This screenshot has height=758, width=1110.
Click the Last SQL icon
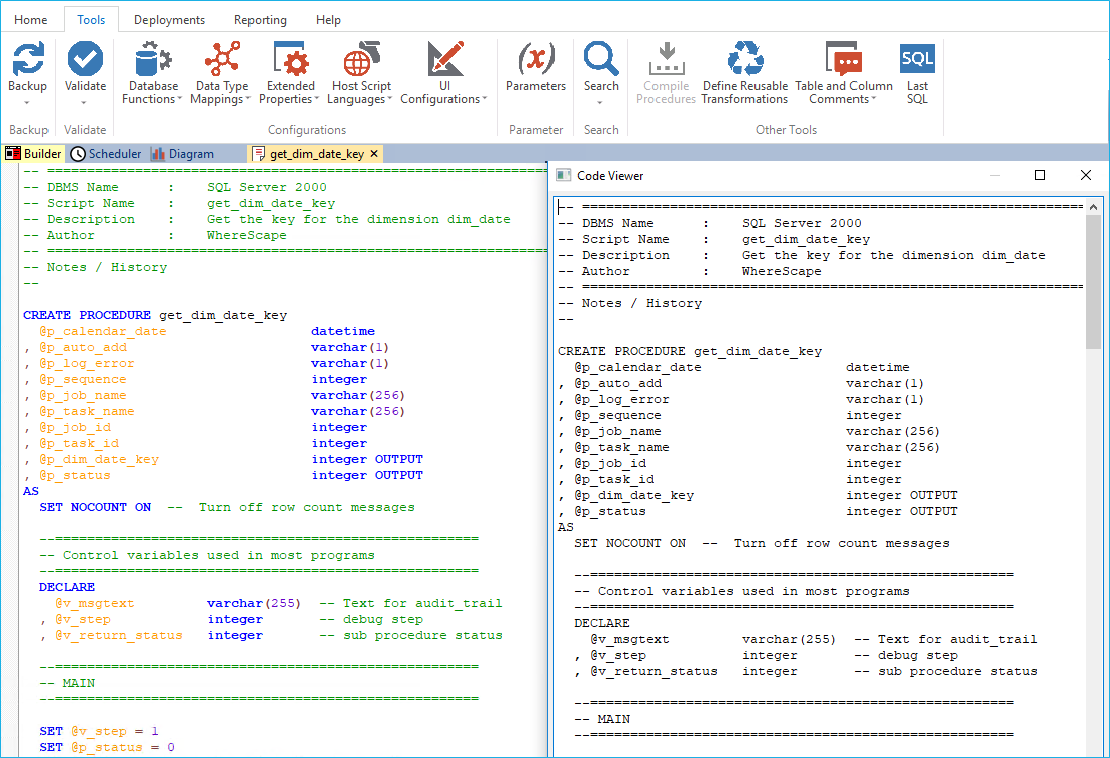pos(917,60)
